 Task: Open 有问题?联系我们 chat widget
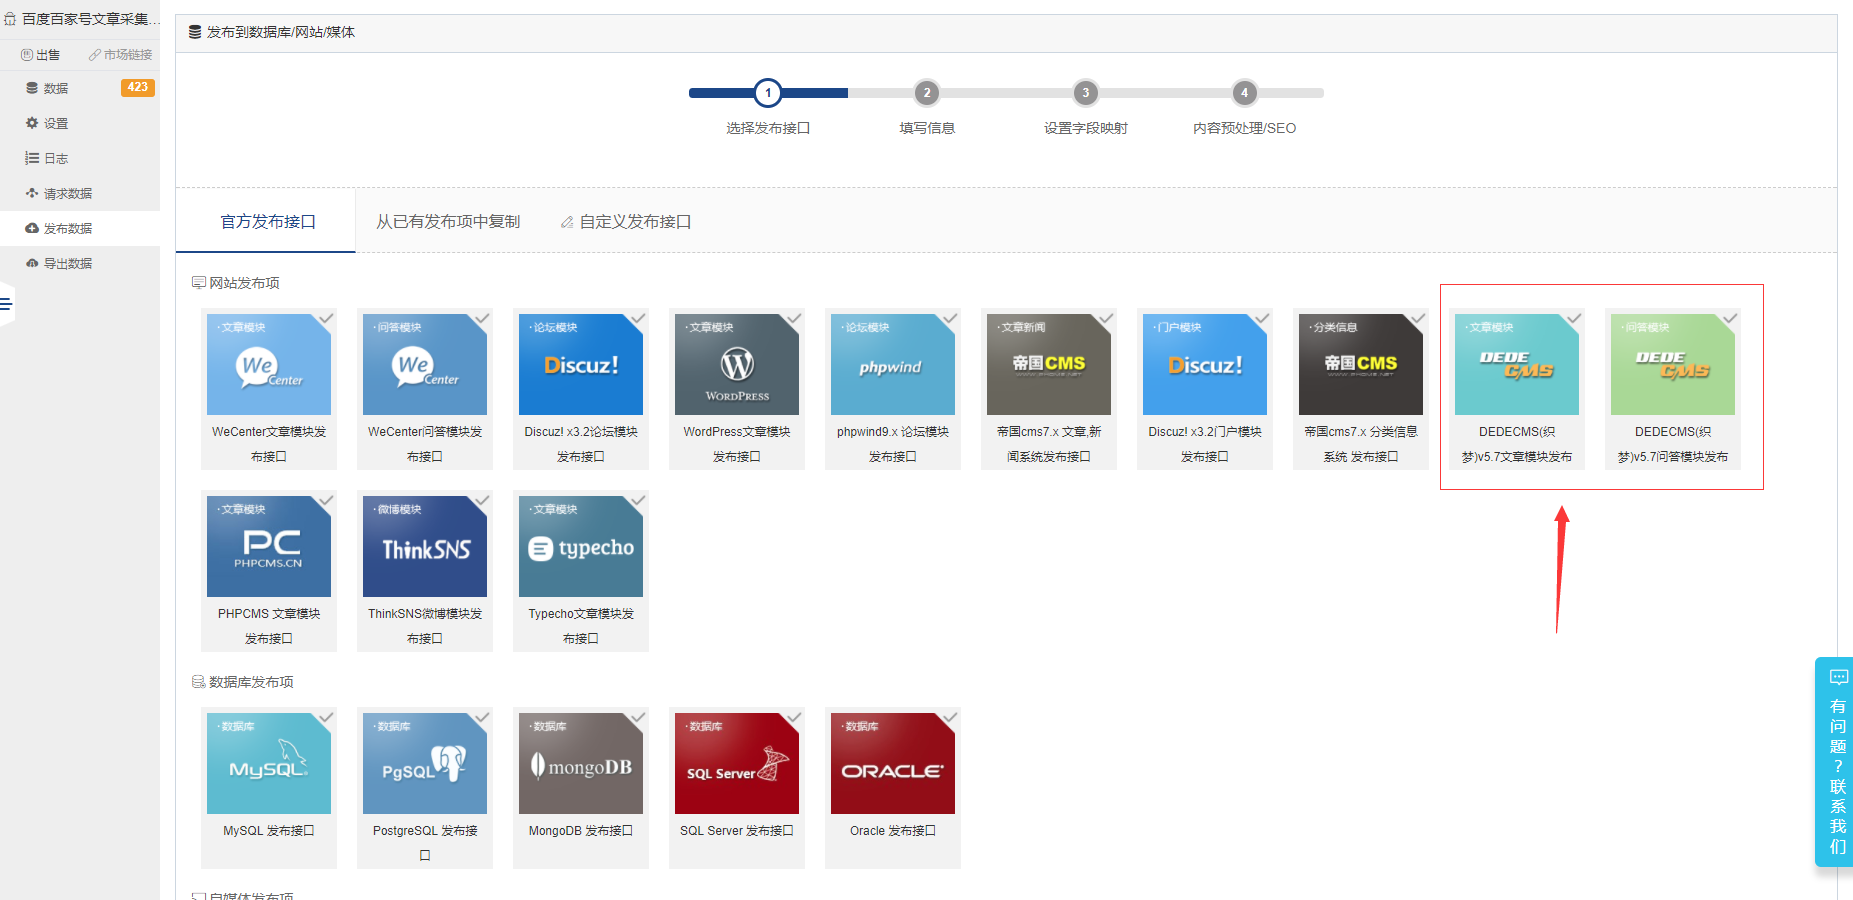(x=1835, y=762)
